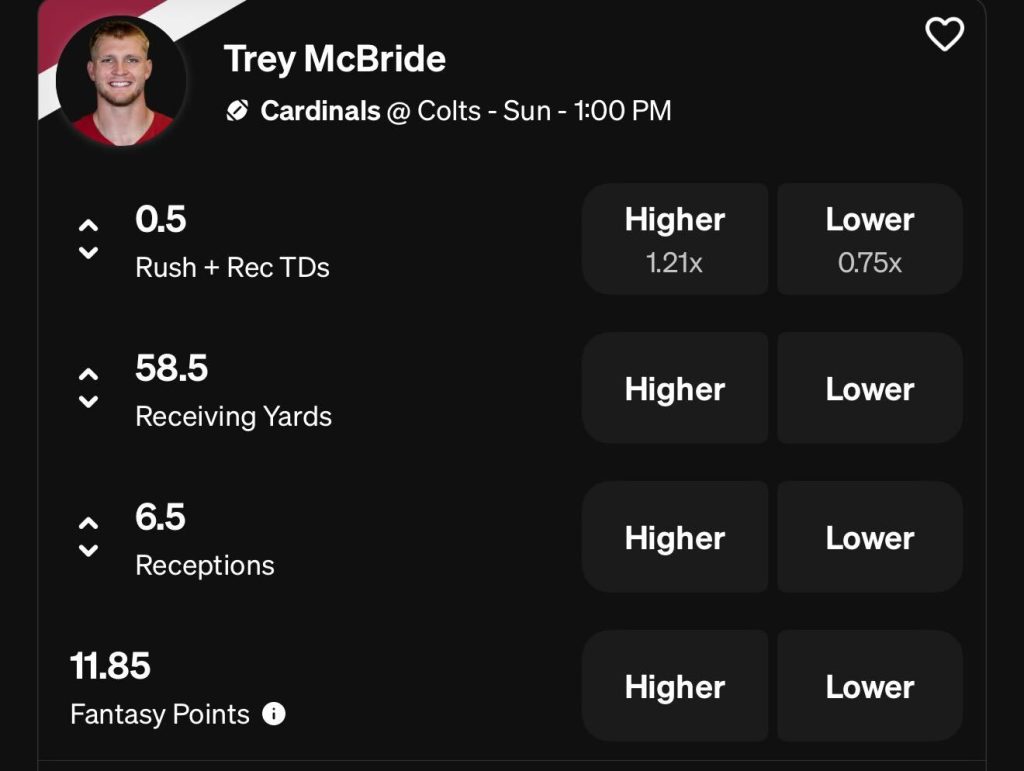The width and height of the screenshot is (1024, 771).
Task: Open the Fantasy Points info icon
Action: 274,714
